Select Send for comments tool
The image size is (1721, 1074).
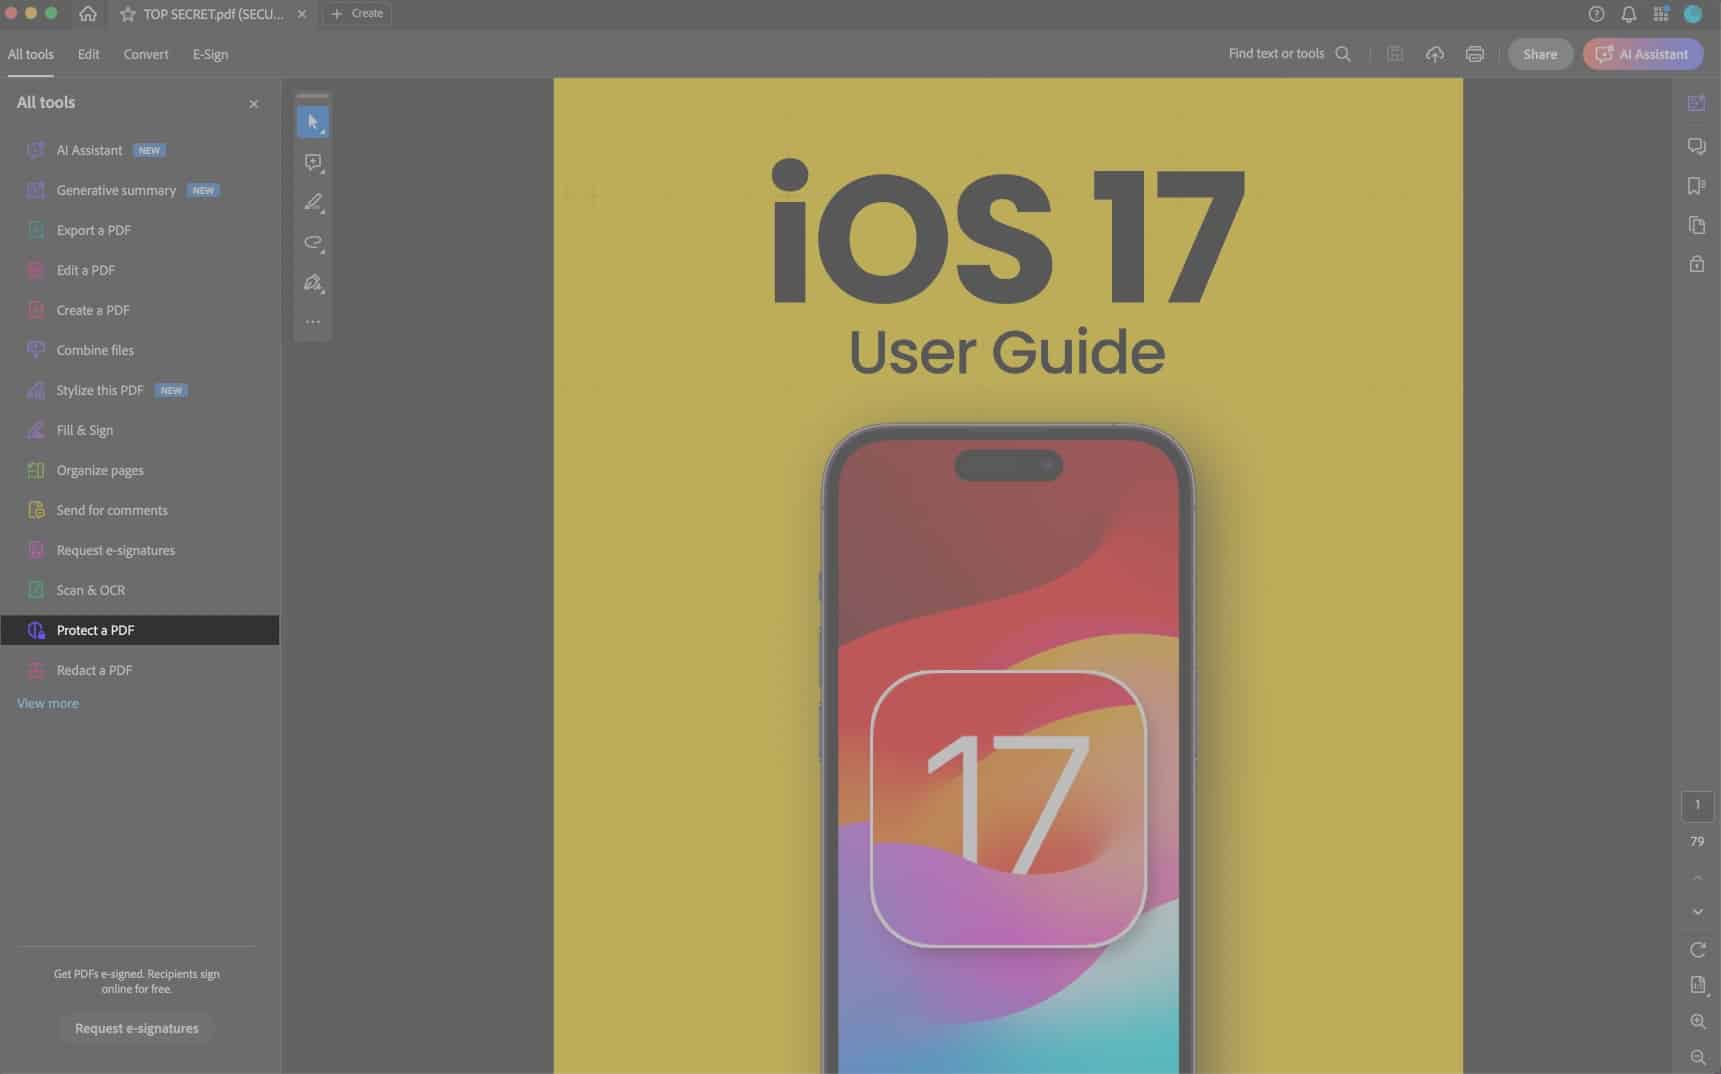point(140,510)
